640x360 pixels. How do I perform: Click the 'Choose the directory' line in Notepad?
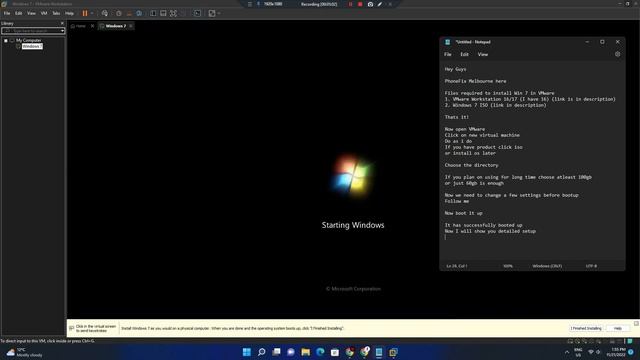click(x=471, y=165)
